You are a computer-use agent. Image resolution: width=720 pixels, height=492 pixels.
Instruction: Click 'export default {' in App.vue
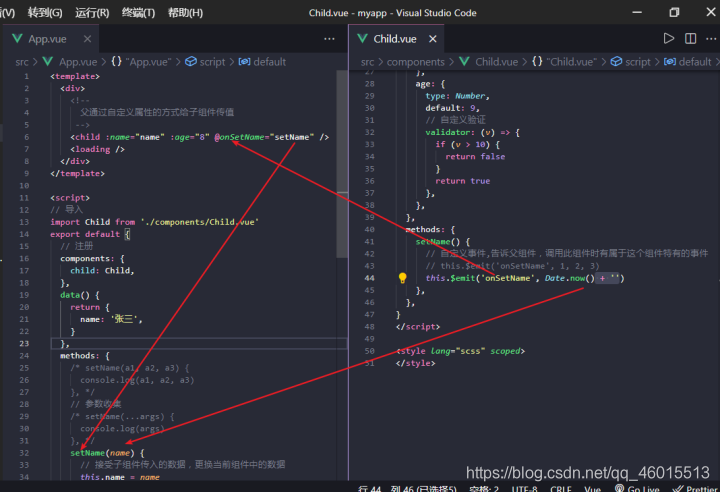(x=90, y=234)
